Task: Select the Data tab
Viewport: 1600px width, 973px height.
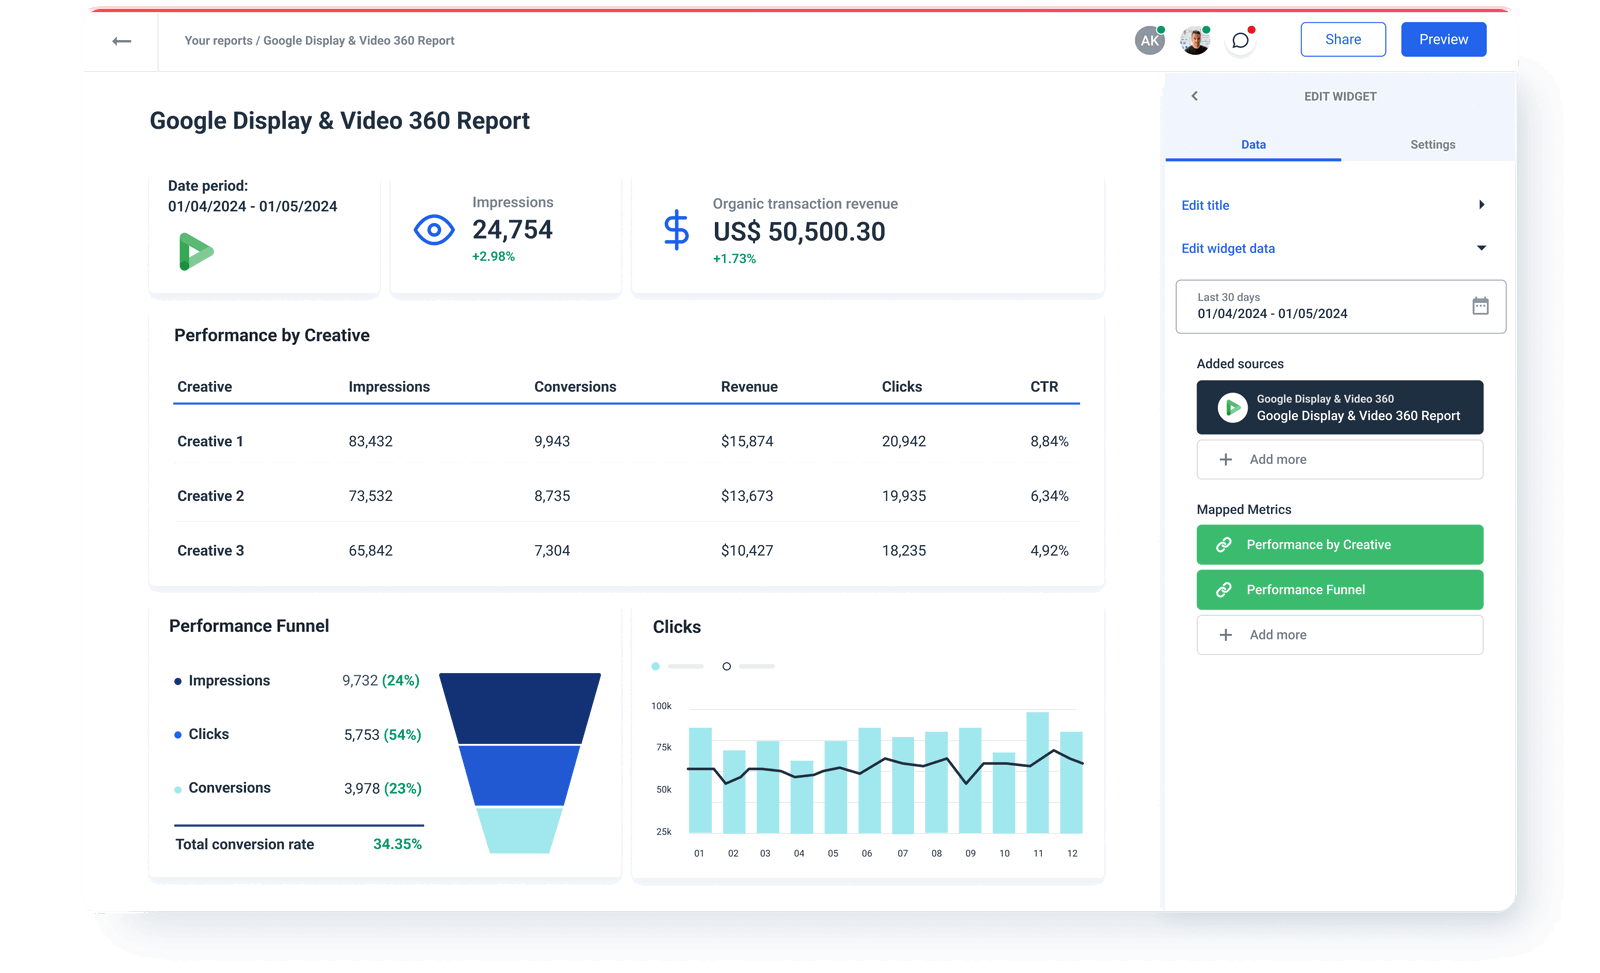Action: [1253, 144]
